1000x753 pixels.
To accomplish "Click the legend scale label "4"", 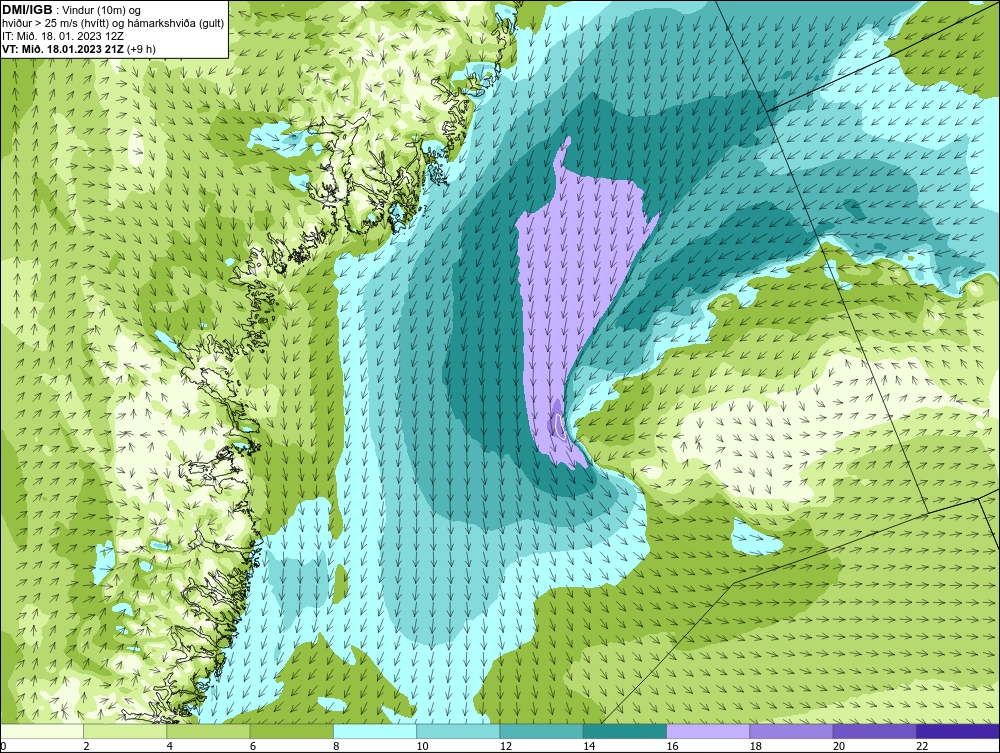I will tap(170, 747).
